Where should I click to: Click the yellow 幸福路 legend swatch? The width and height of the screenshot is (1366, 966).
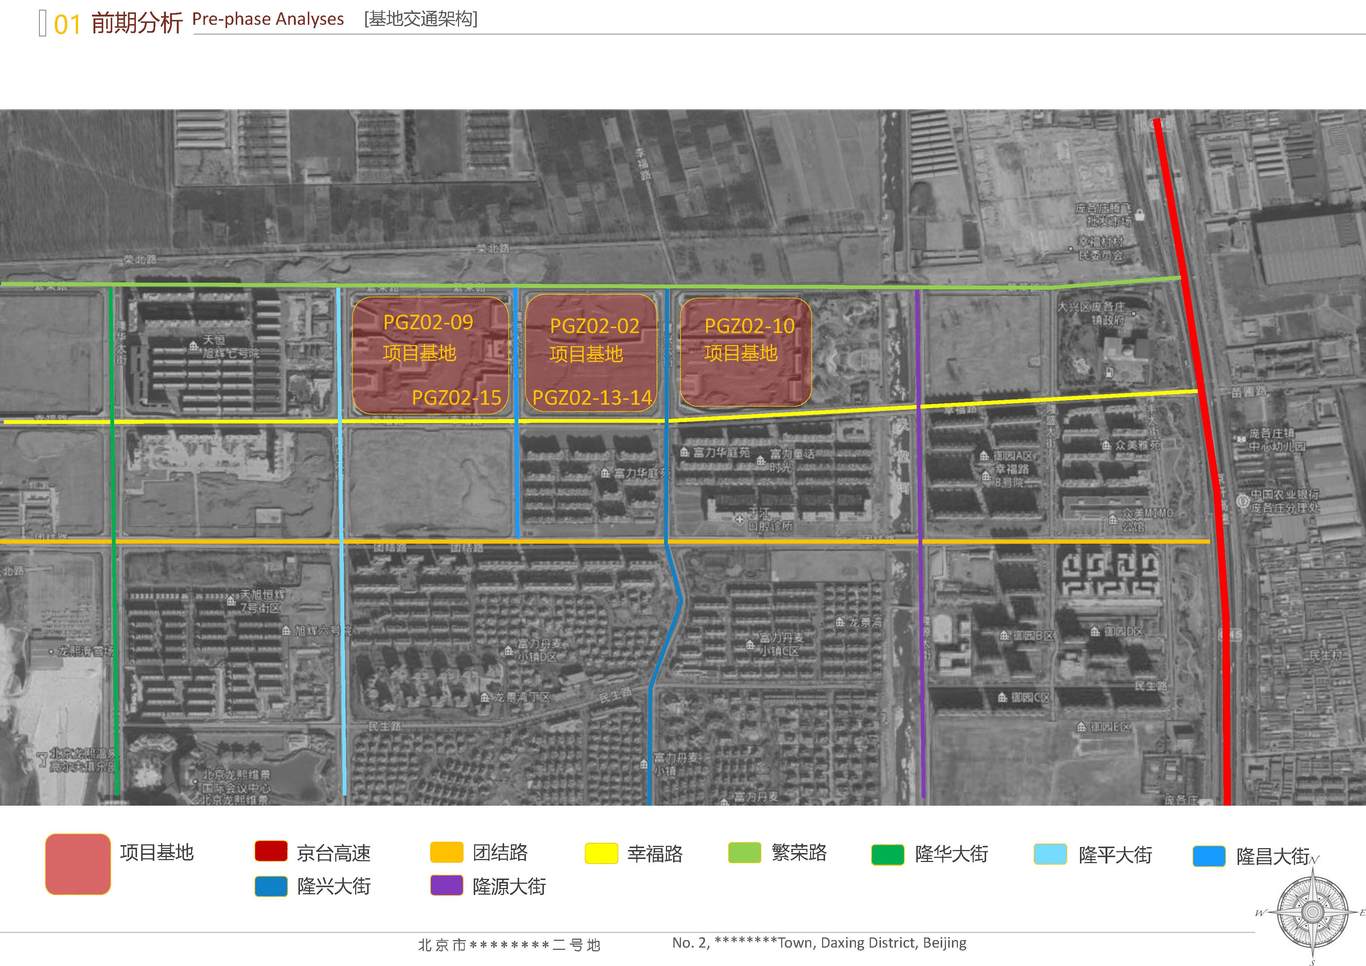point(602,853)
